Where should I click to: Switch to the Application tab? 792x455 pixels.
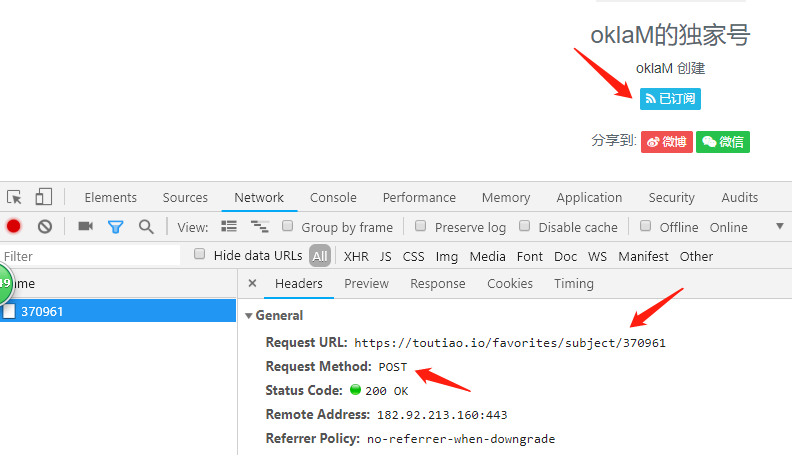[x=589, y=197]
